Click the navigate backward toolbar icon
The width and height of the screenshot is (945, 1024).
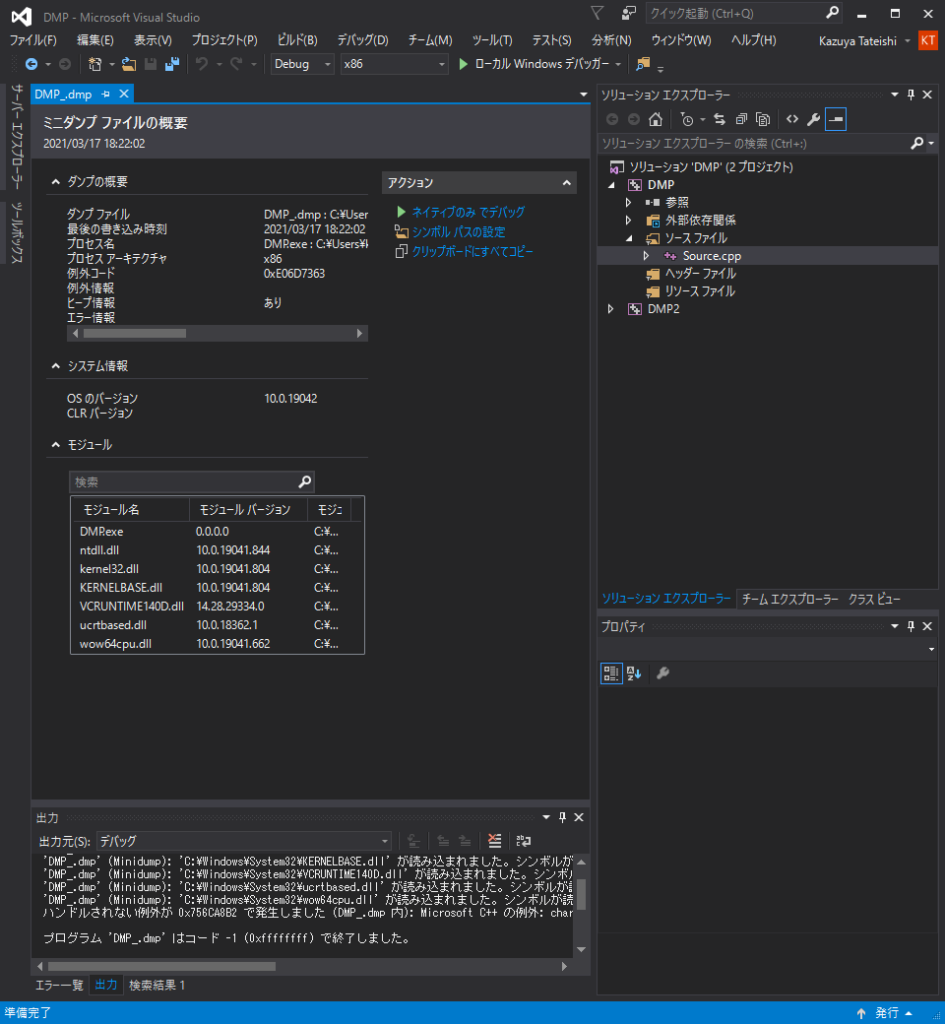click(31, 64)
